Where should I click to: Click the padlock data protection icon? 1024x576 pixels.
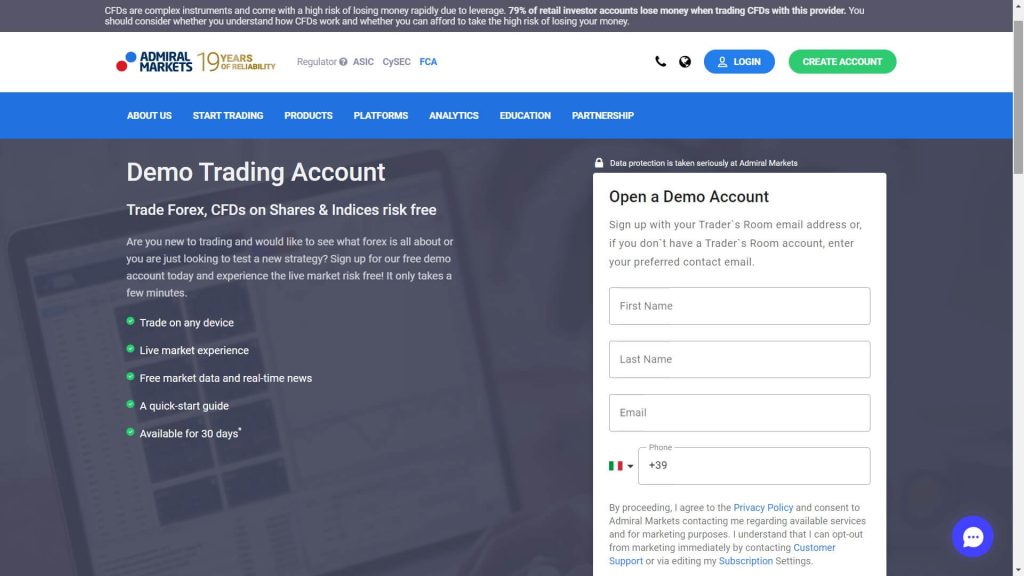[599, 163]
